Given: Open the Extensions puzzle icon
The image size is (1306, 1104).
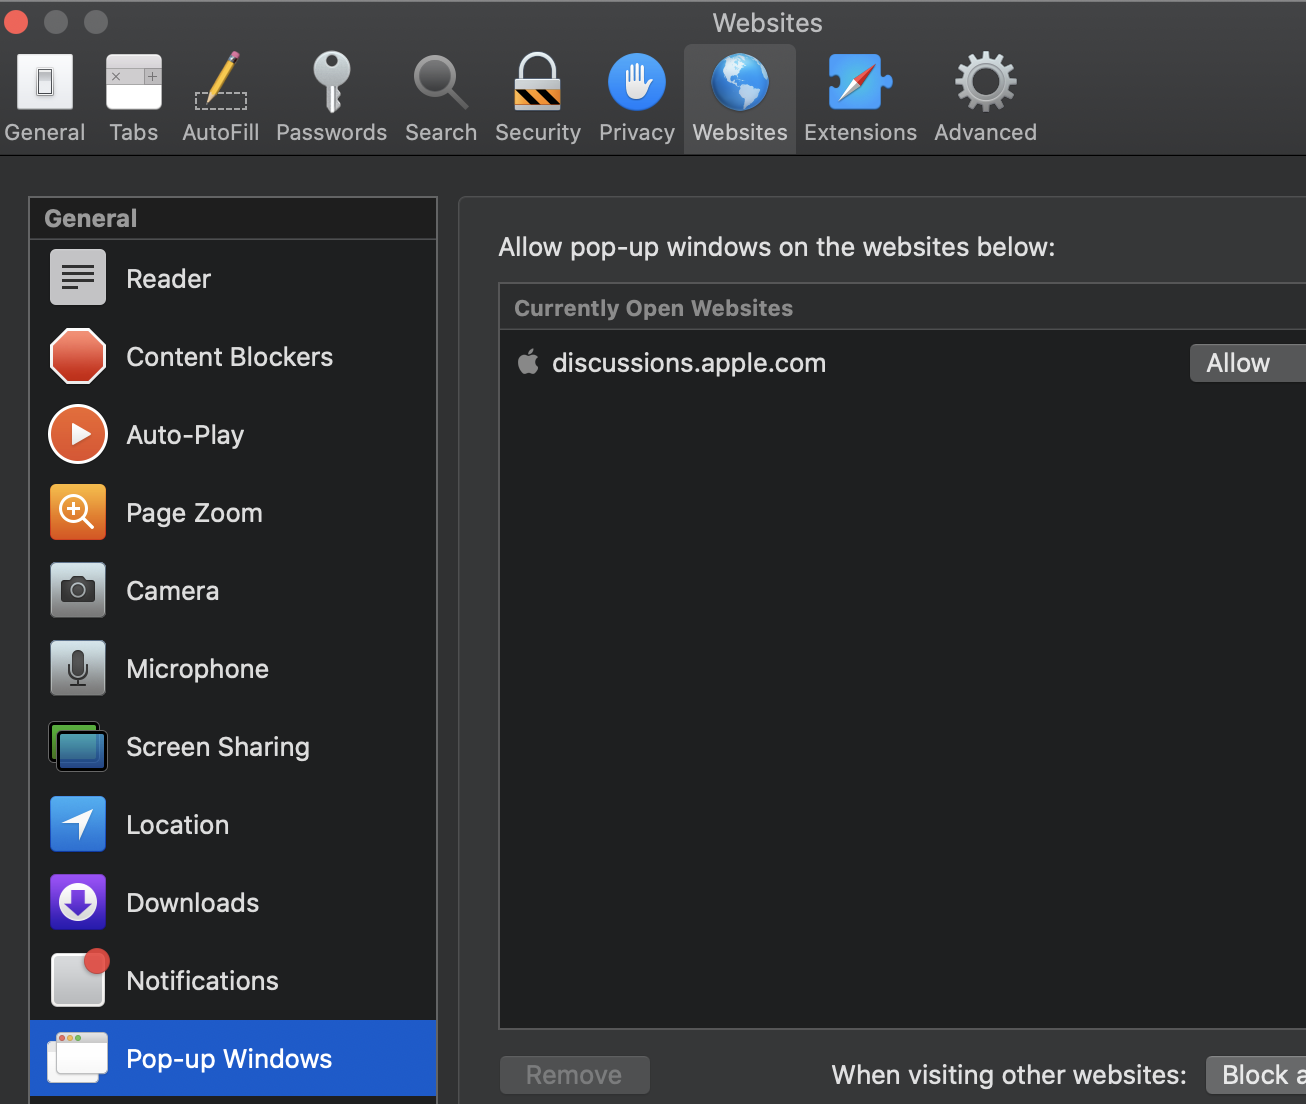Looking at the screenshot, I should 860,82.
